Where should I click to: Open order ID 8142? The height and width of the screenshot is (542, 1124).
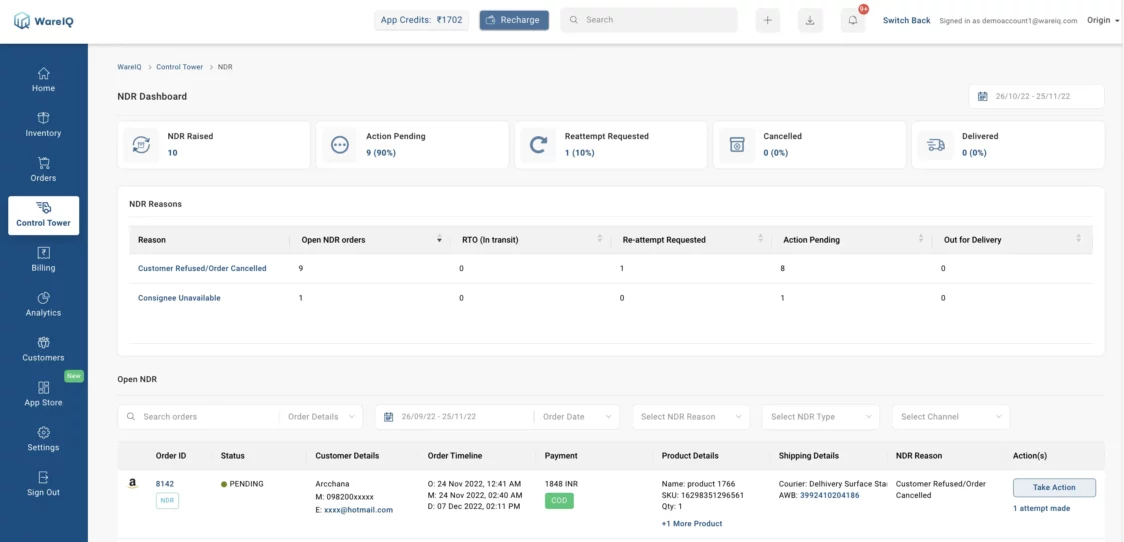pos(165,484)
